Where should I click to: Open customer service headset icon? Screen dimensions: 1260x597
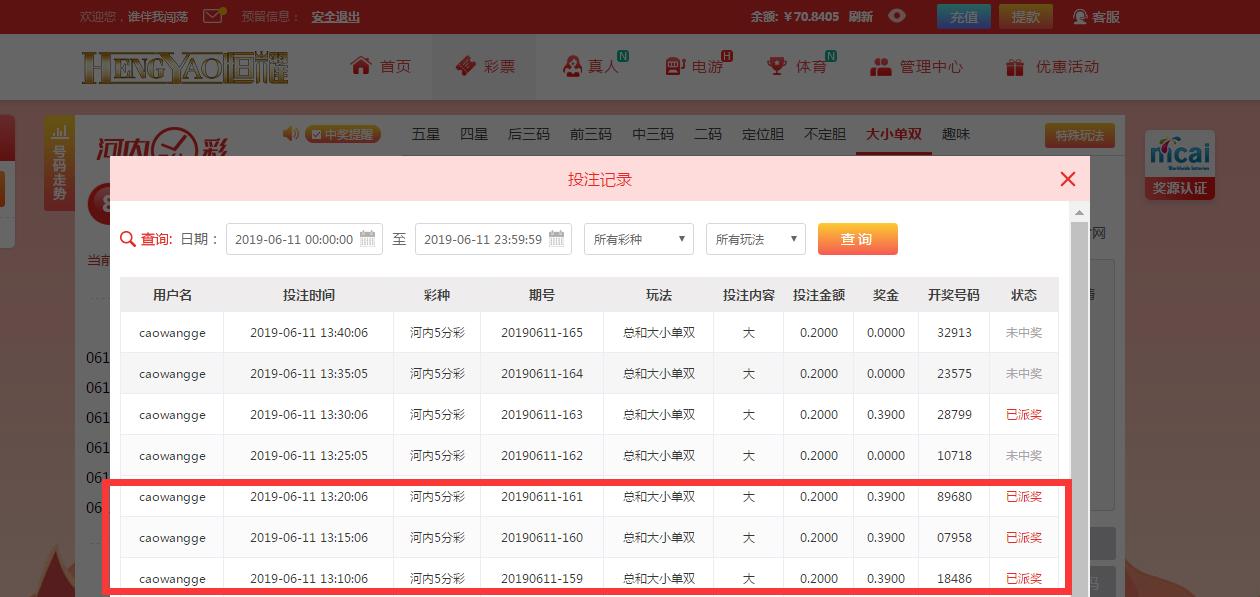tap(1080, 16)
